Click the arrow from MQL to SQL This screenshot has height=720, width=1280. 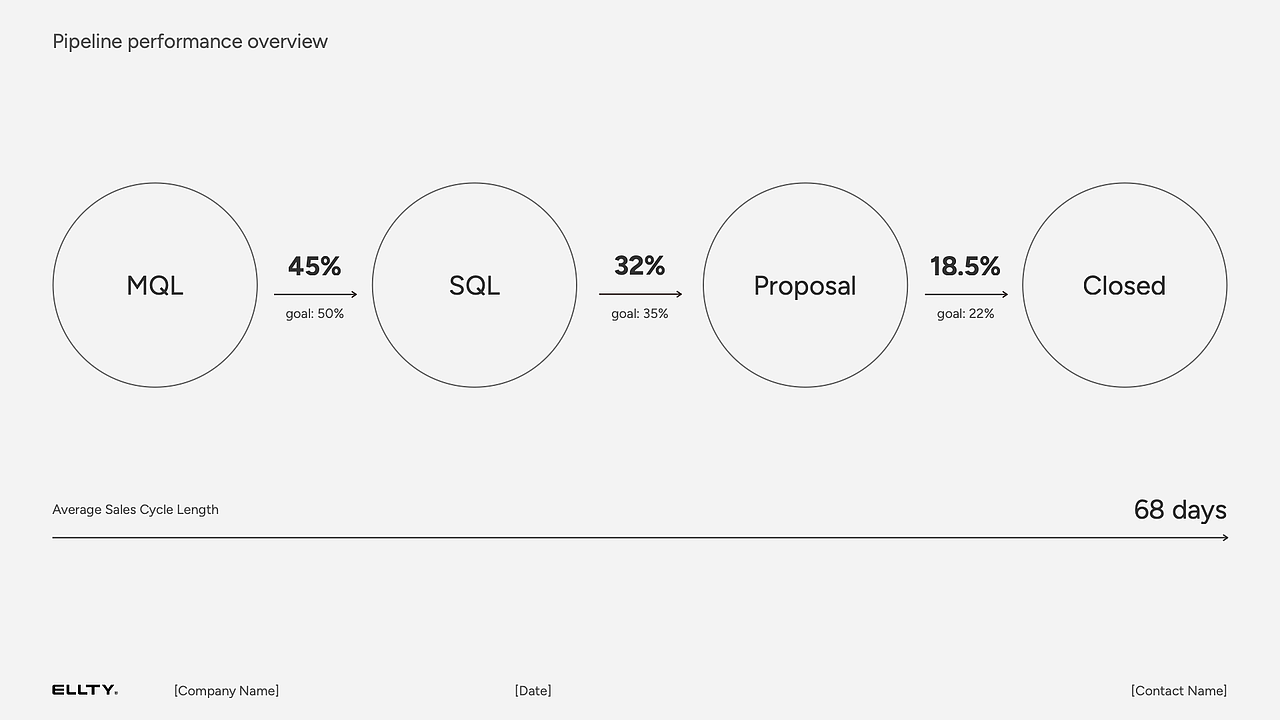[x=315, y=294]
